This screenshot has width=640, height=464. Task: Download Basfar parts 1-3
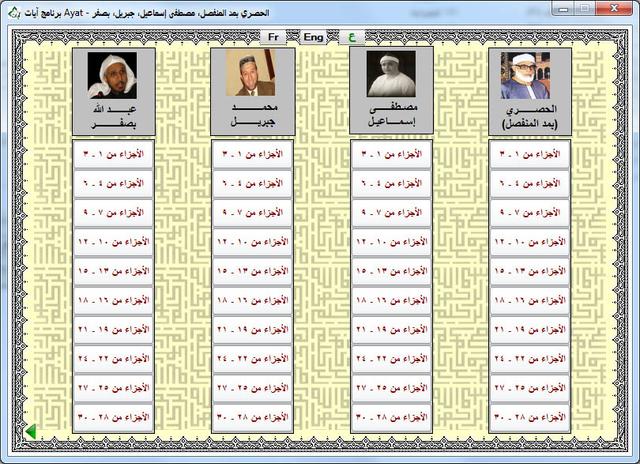point(113,154)
